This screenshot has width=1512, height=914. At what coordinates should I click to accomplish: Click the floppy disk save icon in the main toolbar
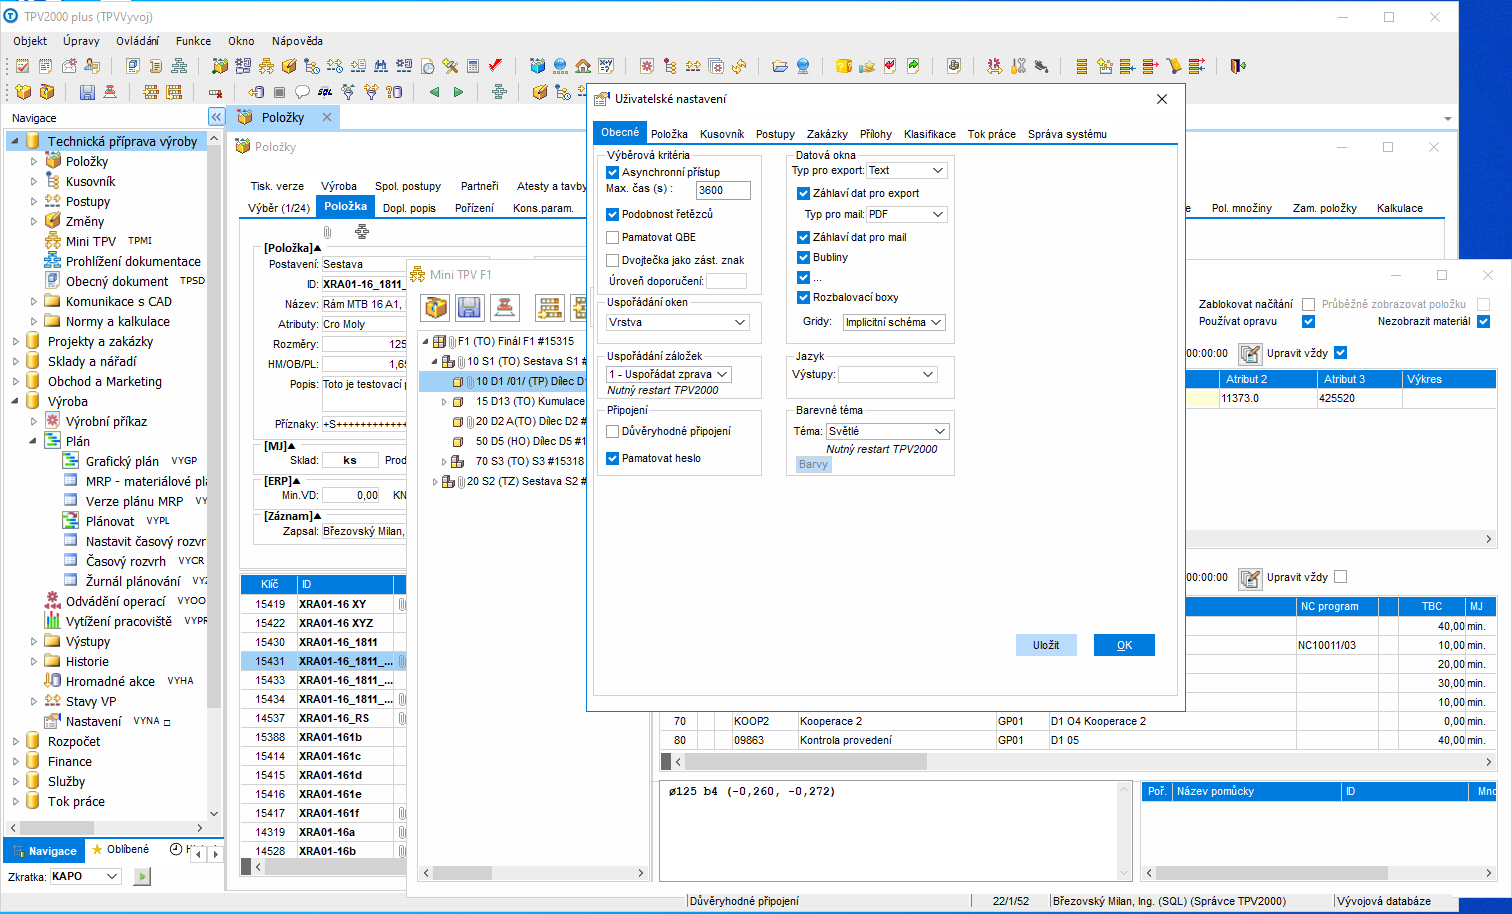point(87,92)
